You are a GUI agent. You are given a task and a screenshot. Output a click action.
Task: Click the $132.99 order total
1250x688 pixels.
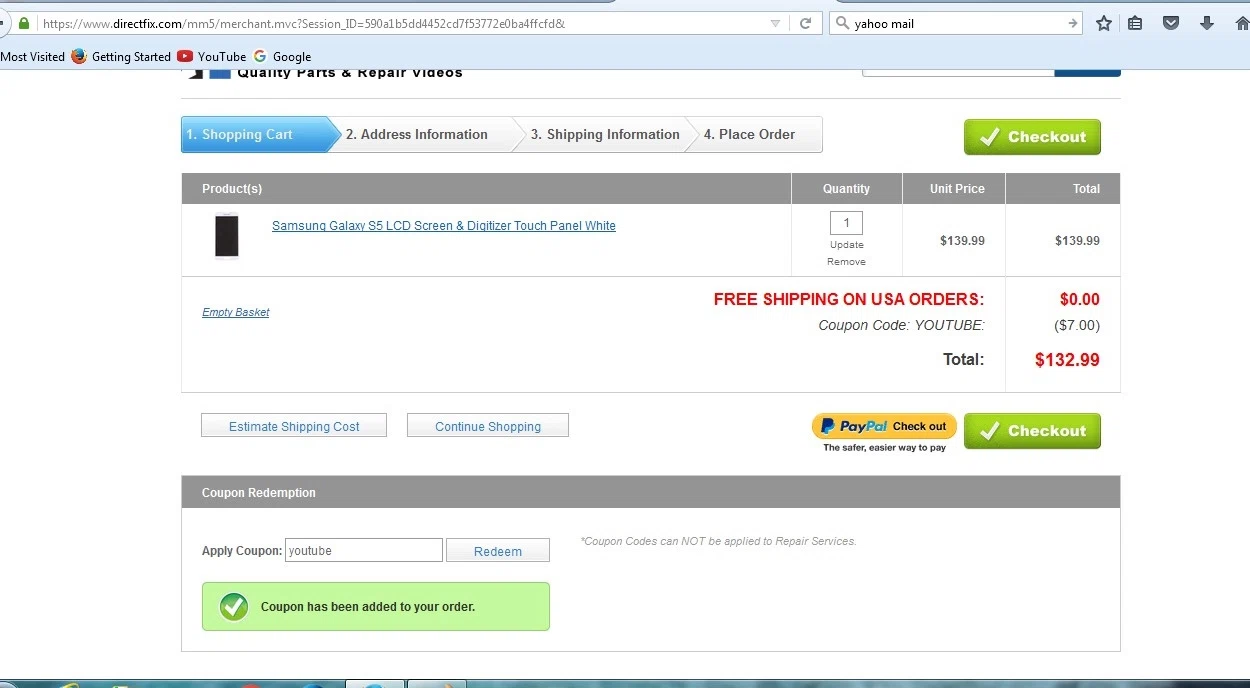click(x=1067, y=360)
